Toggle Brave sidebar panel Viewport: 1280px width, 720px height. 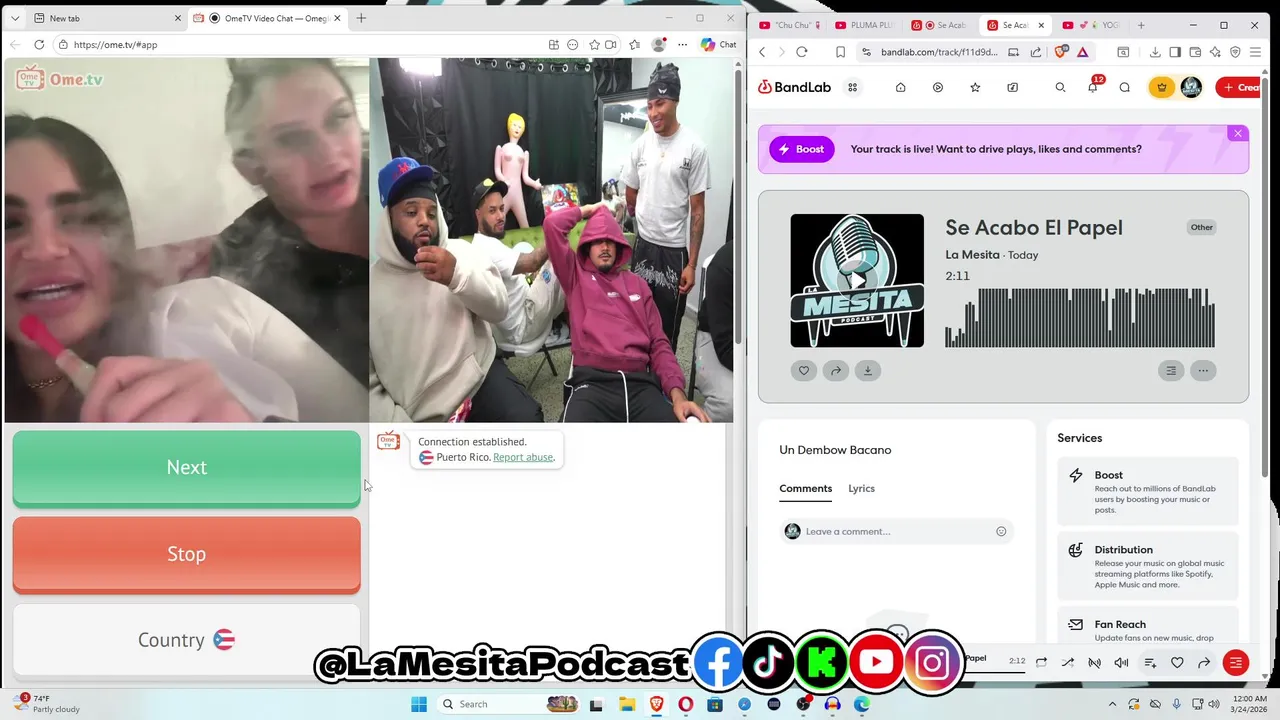coord(1175,52)
